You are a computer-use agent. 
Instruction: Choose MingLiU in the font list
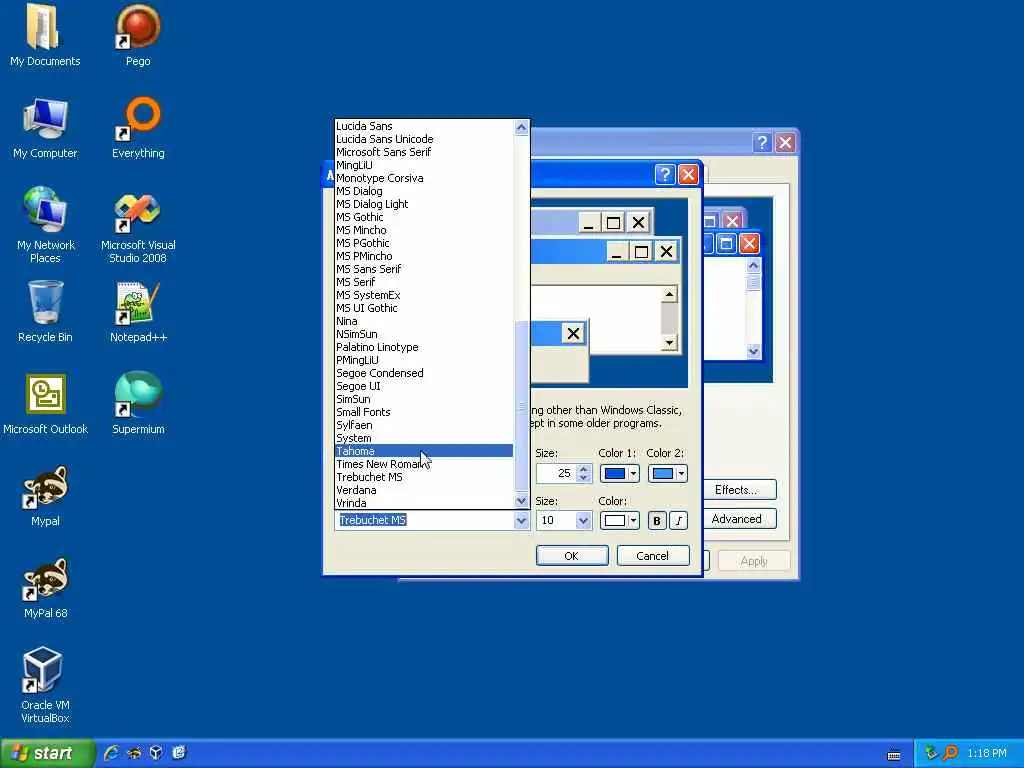click(x=424, y=165)
